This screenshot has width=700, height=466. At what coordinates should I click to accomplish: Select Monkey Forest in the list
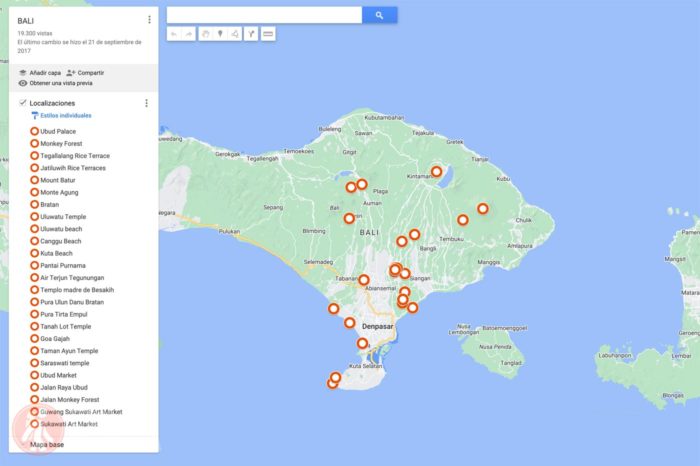pos(56,143)
